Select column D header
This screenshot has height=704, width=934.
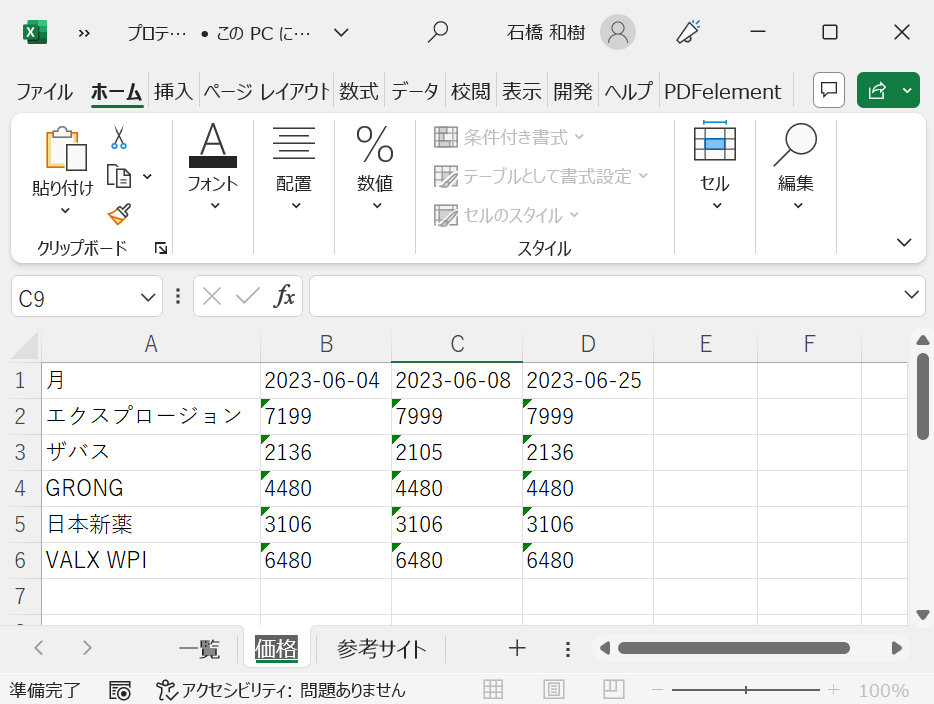coord(588,345)
